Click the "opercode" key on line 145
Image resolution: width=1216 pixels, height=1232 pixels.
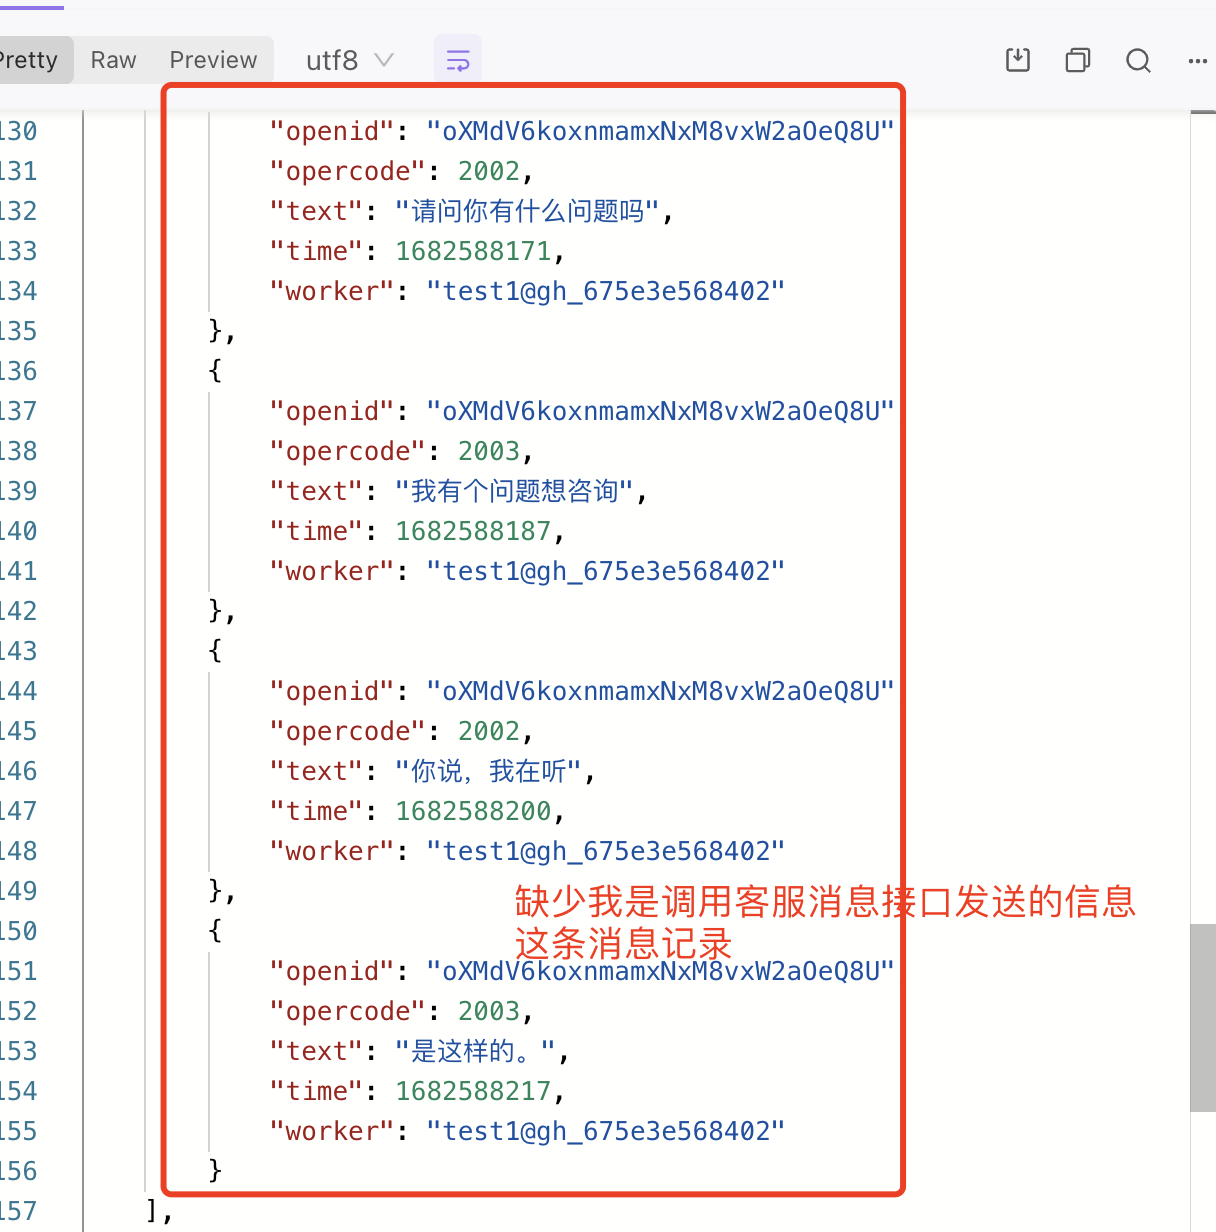click(x=348, y=731)
